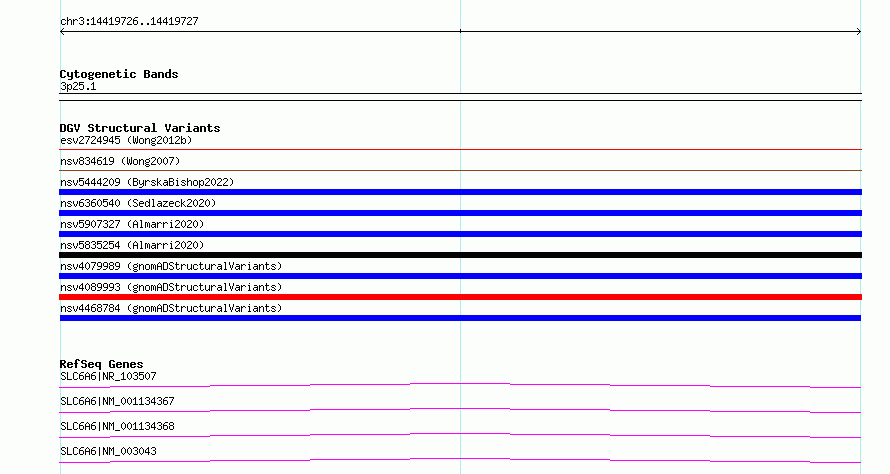Viewport: 890px width, 474px height.
Task: Click the SLC6A6|NR_103507 transcript label
Action: [108, 376]
